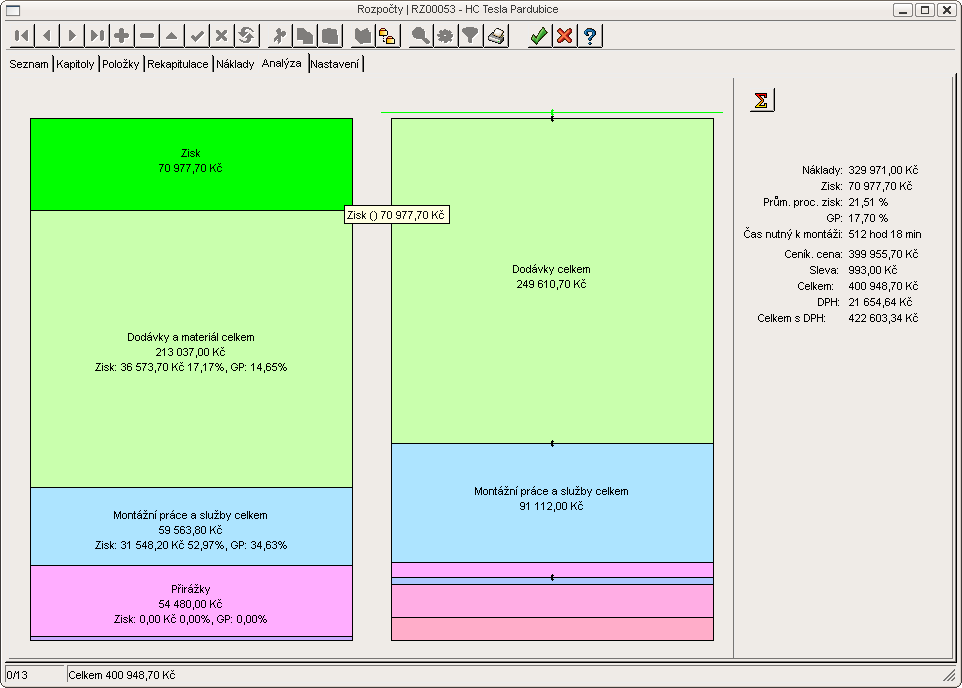Click the green Zisk chart segment
The image size is (962, 688).
pos(191,163)
